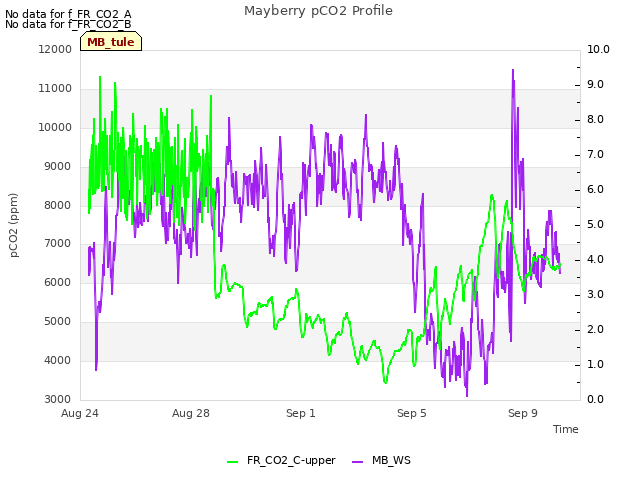Click the 5000 left axis value
Image resolution: width=640 pixels, height=480 pixels.
point(58,322)
